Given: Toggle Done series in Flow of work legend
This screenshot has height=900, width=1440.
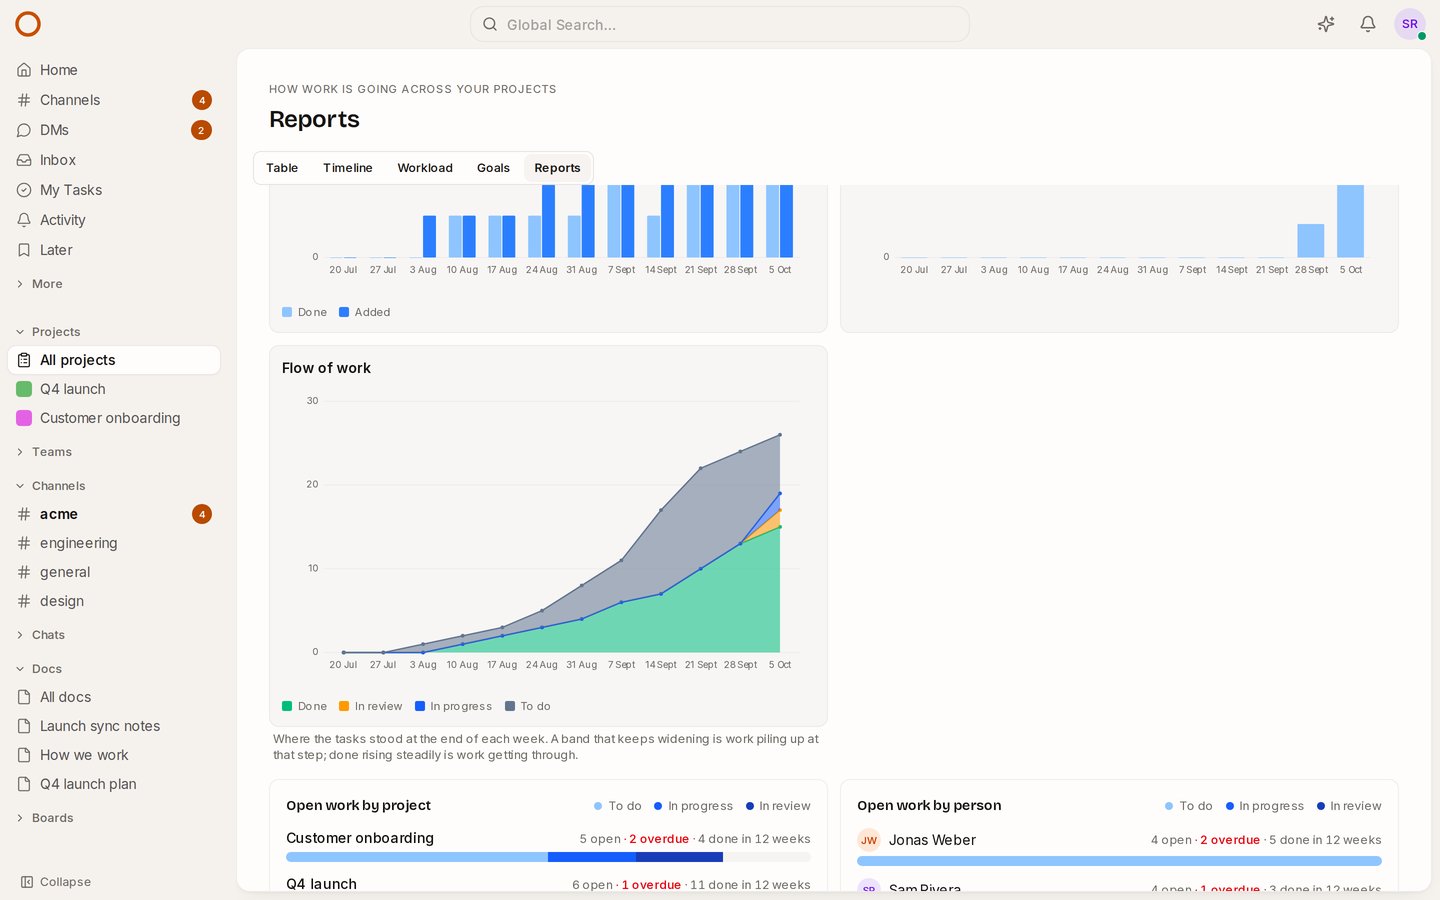Looking at the screenshot, I should pyautogui.click(x=305, y=706).
